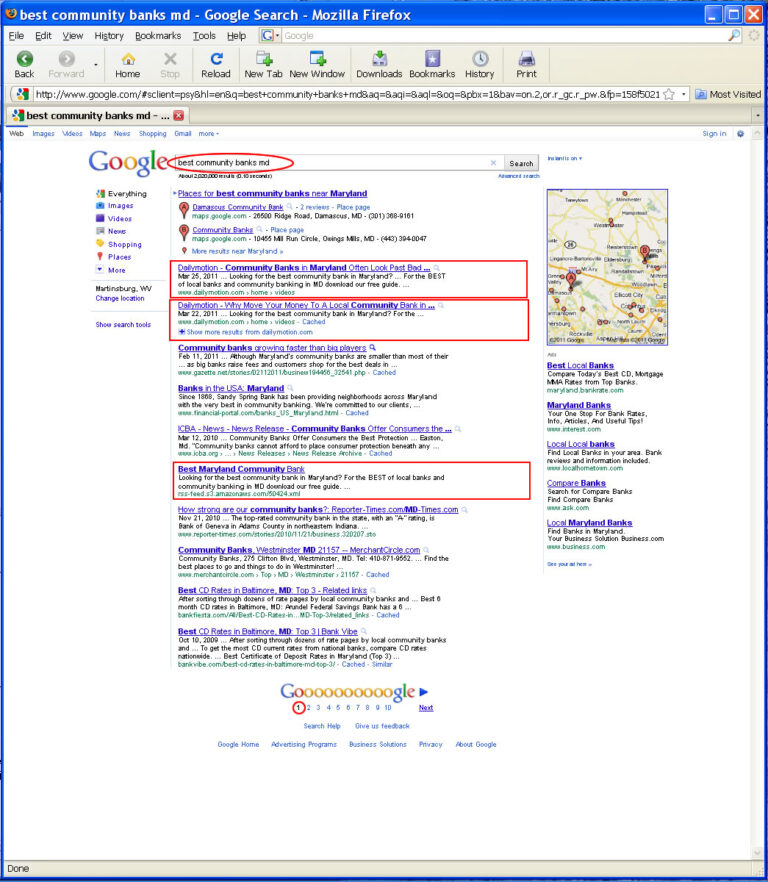Open the History toolbar button
768x882 pixels.
[479, 65]
